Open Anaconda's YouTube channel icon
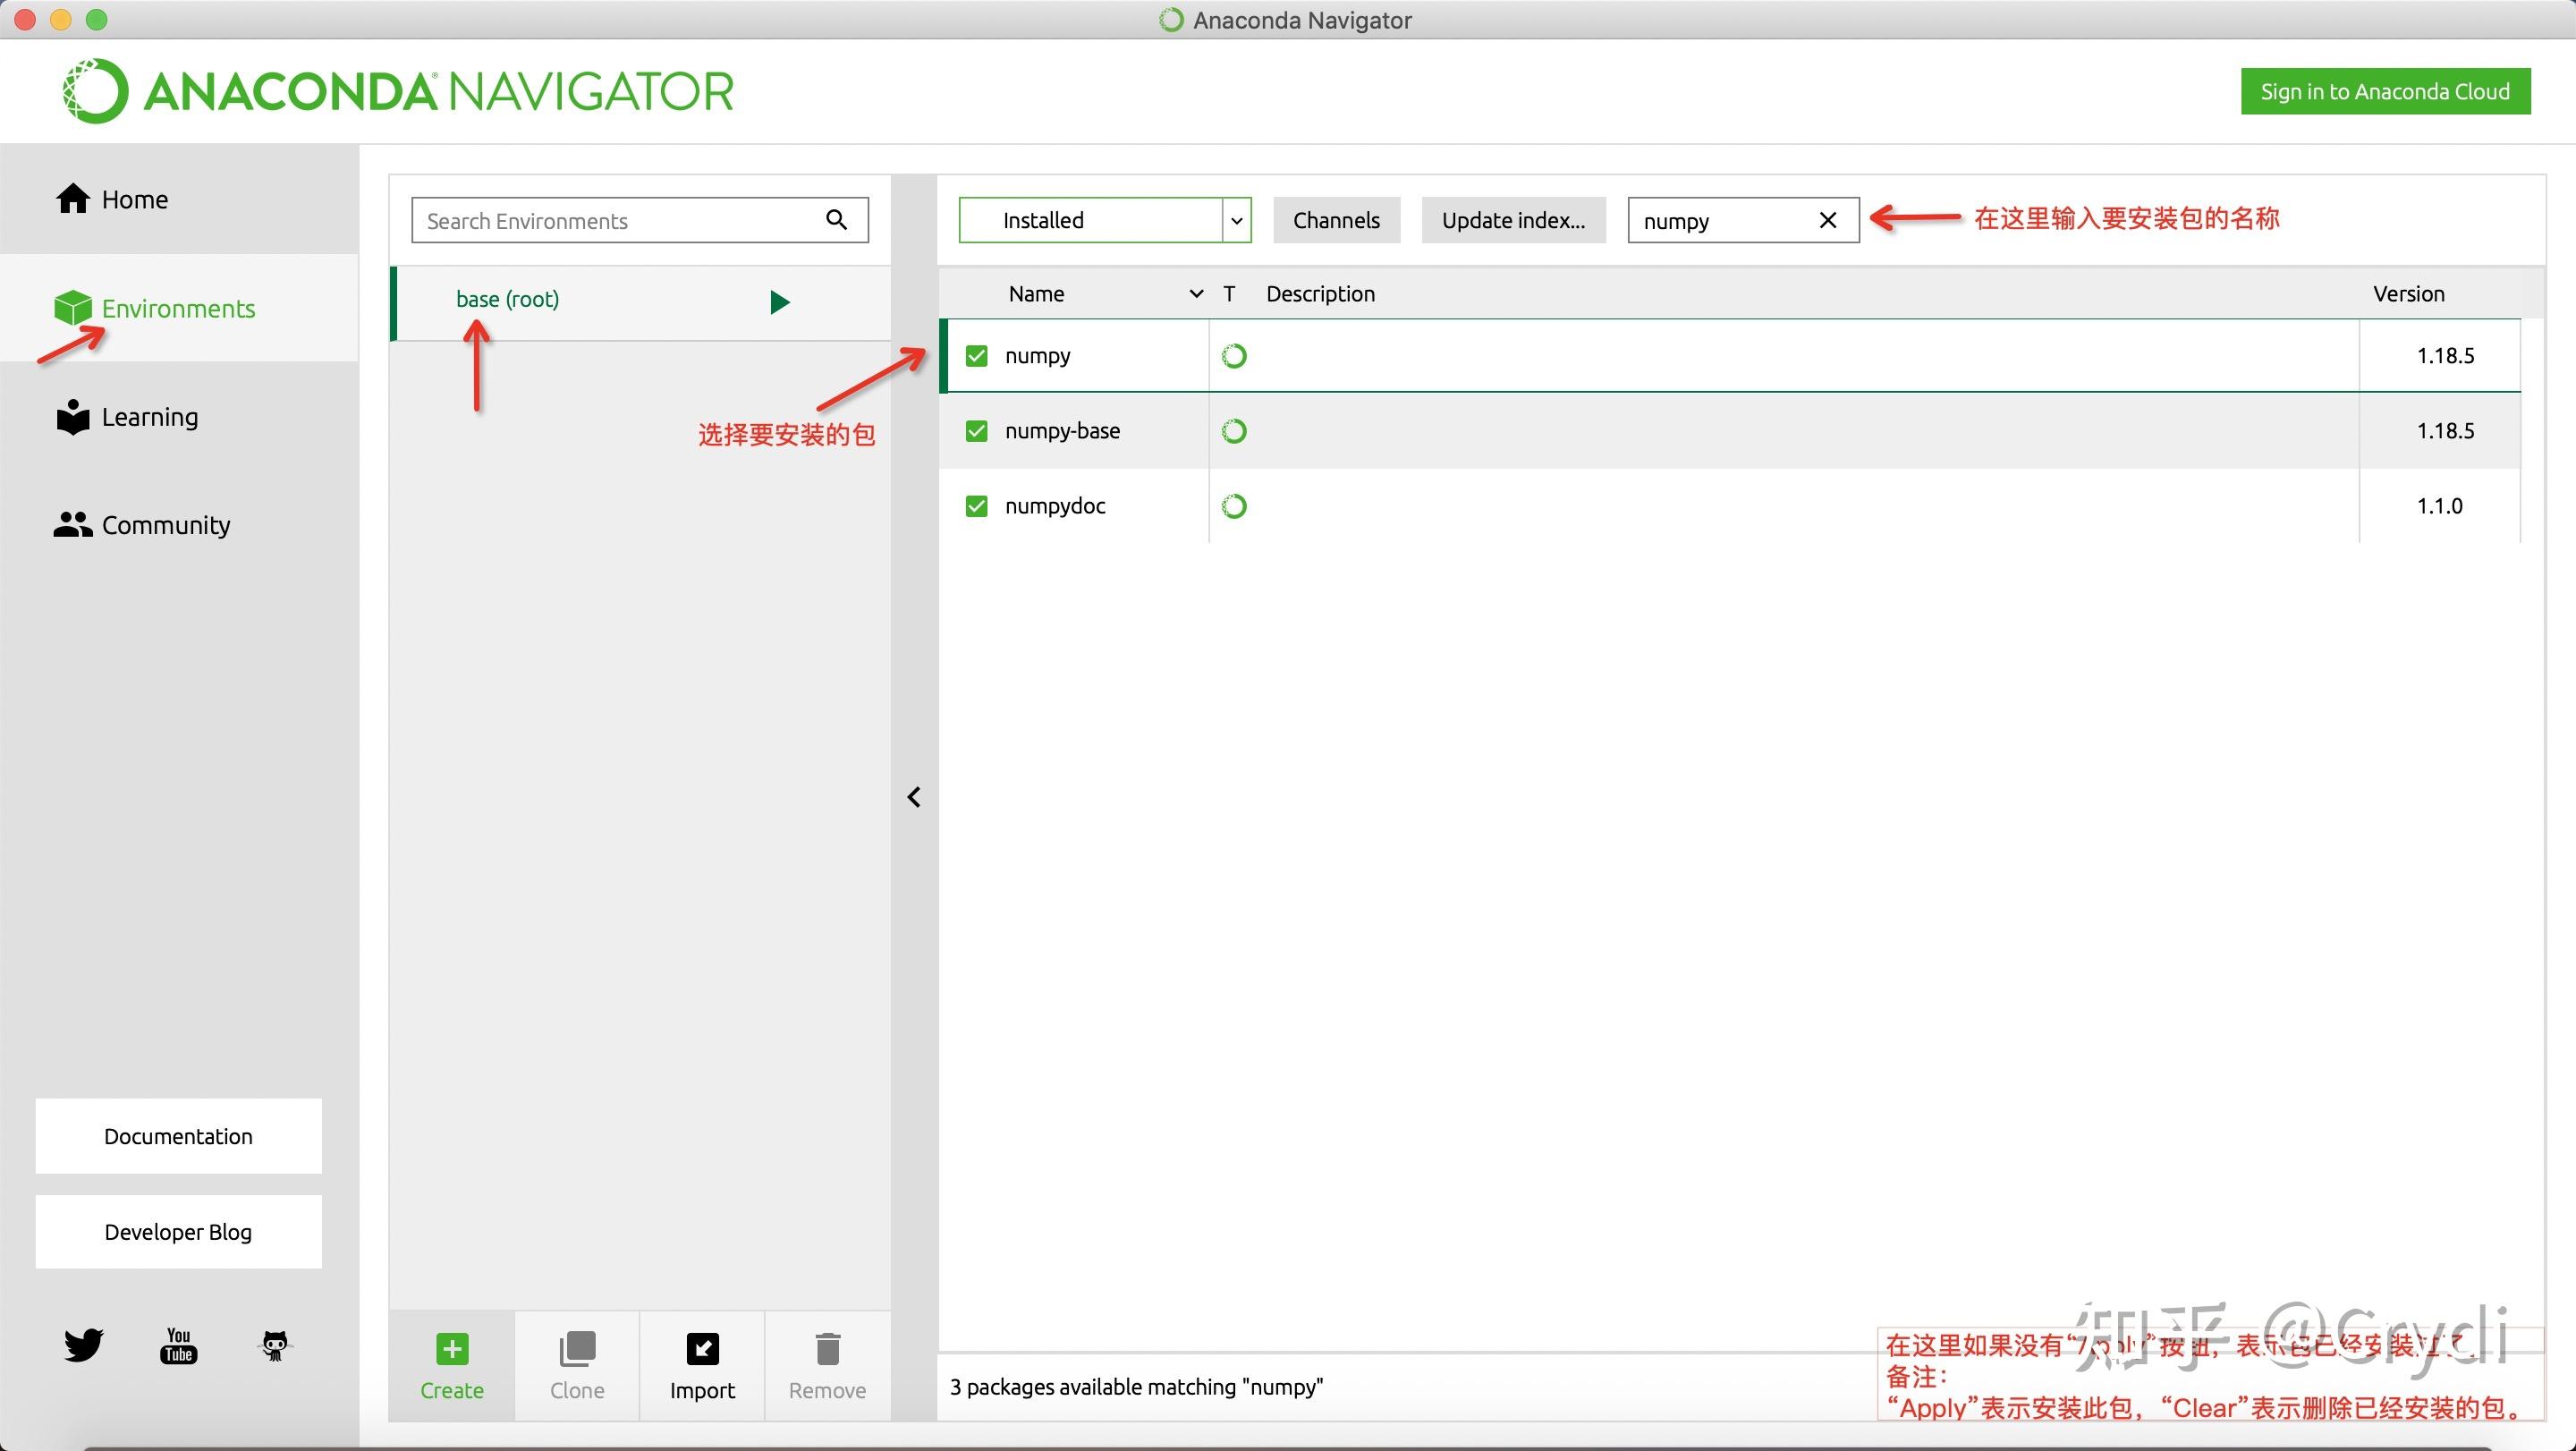This screenshot has height=1451, width=2576. (179, 1345)
